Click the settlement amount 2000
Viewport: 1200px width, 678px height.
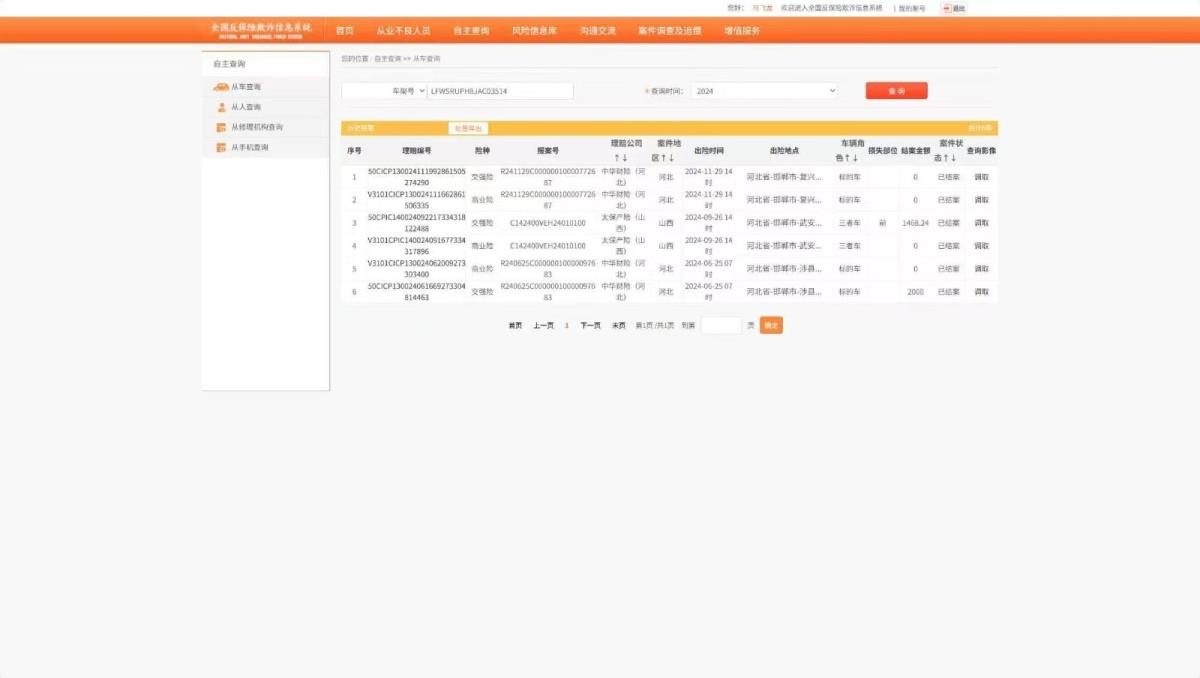point(915,292)
